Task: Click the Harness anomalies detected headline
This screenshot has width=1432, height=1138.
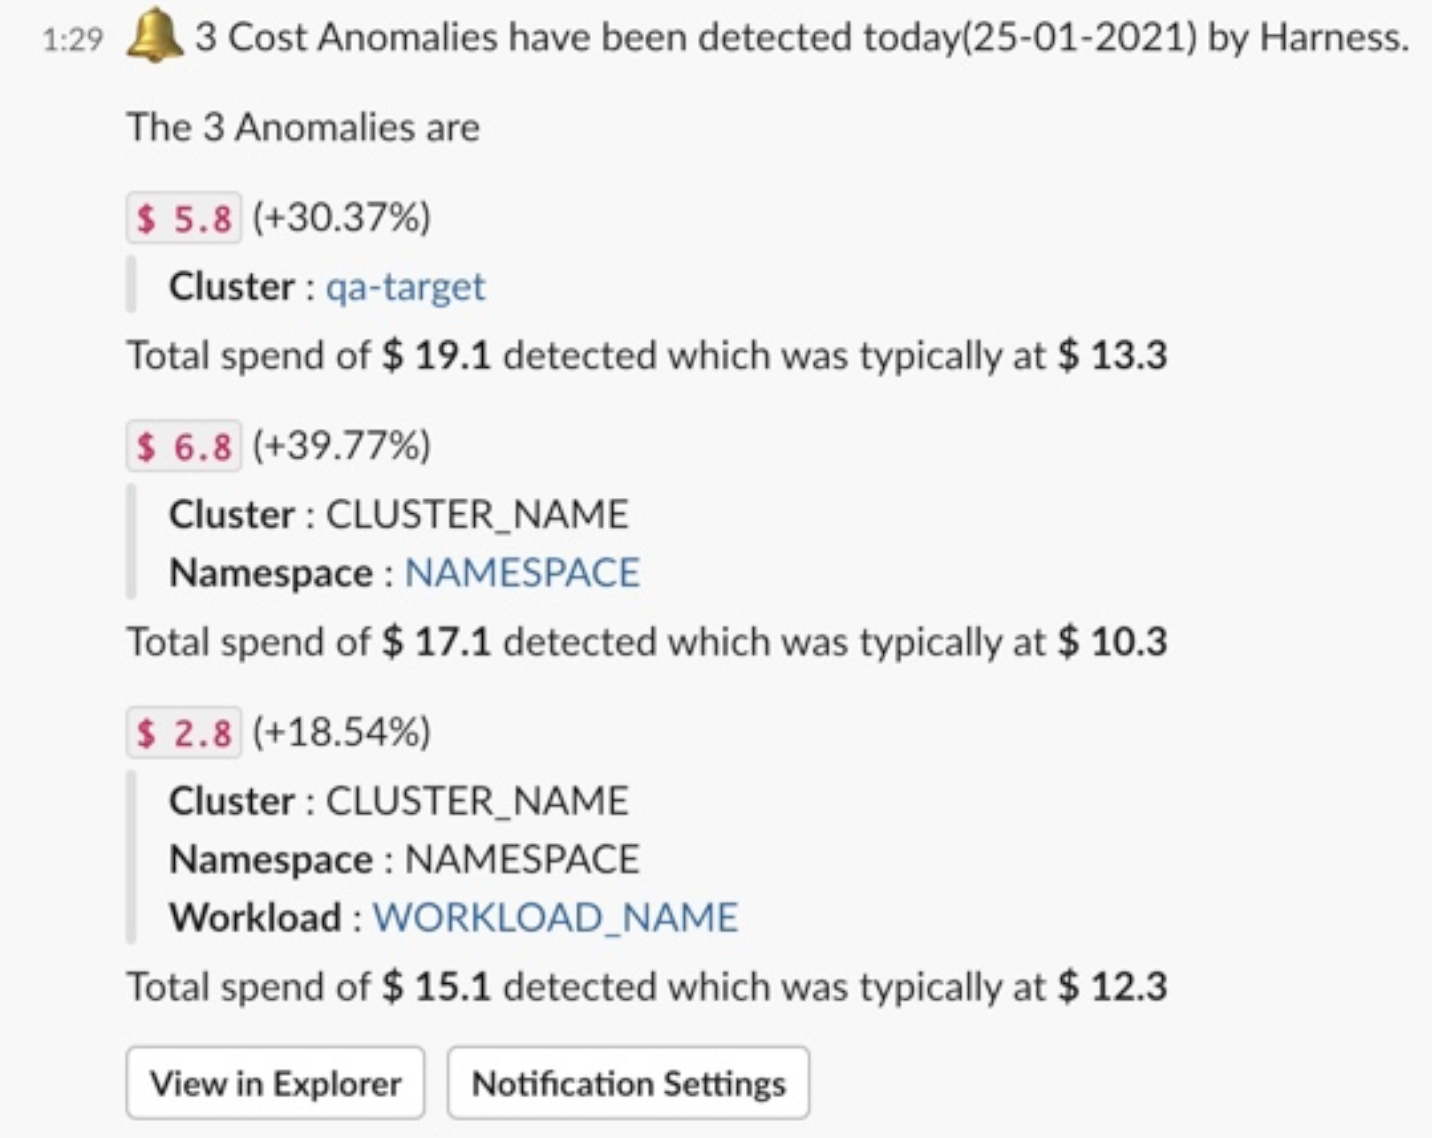Action: (x=802, y=38)
